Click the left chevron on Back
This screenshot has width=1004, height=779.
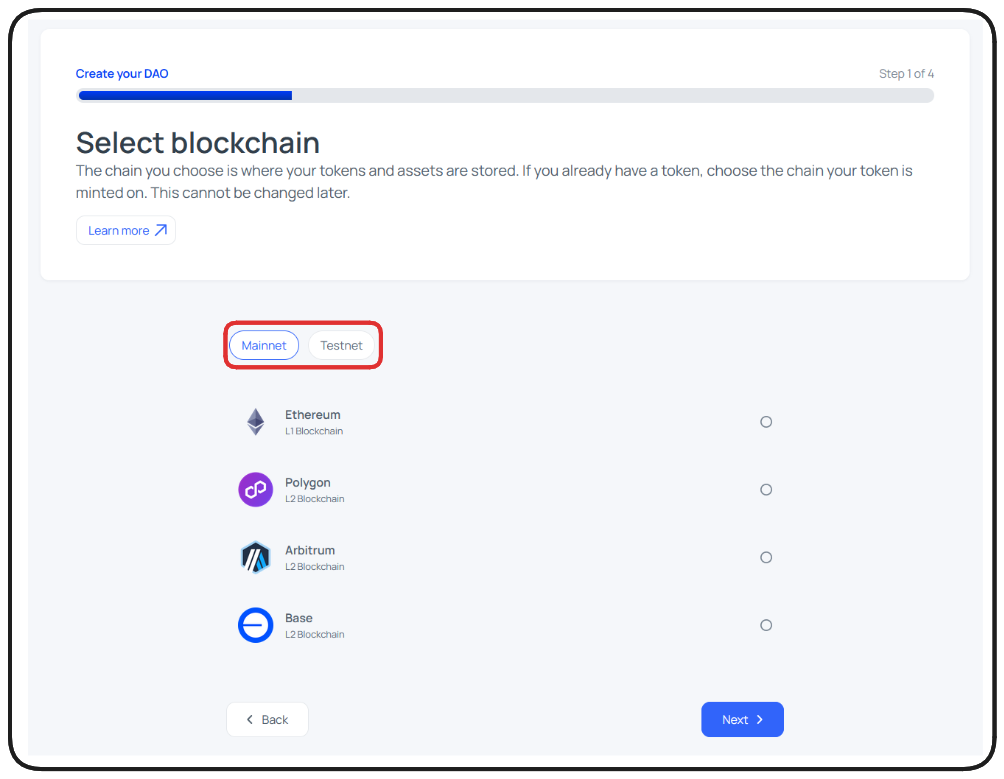pos(250,720)
